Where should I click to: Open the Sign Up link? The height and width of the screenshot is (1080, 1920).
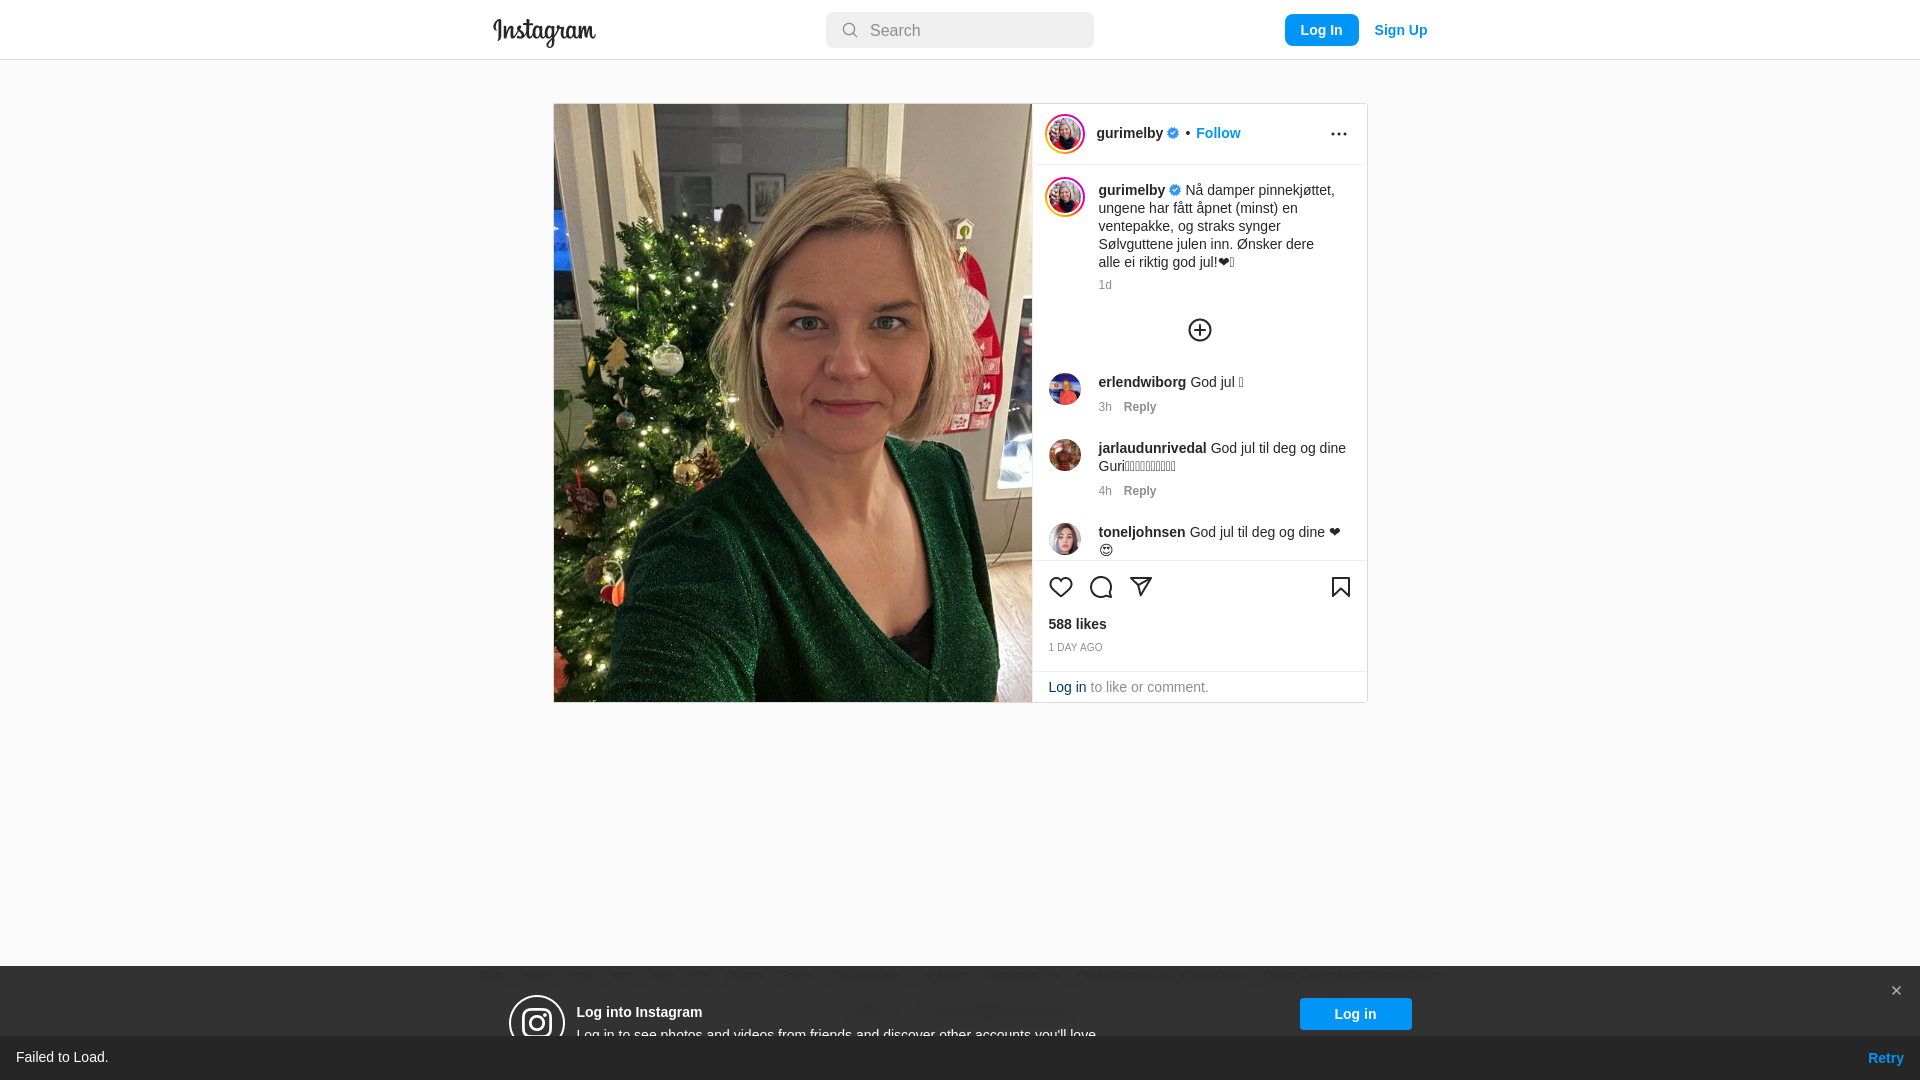1401,30
